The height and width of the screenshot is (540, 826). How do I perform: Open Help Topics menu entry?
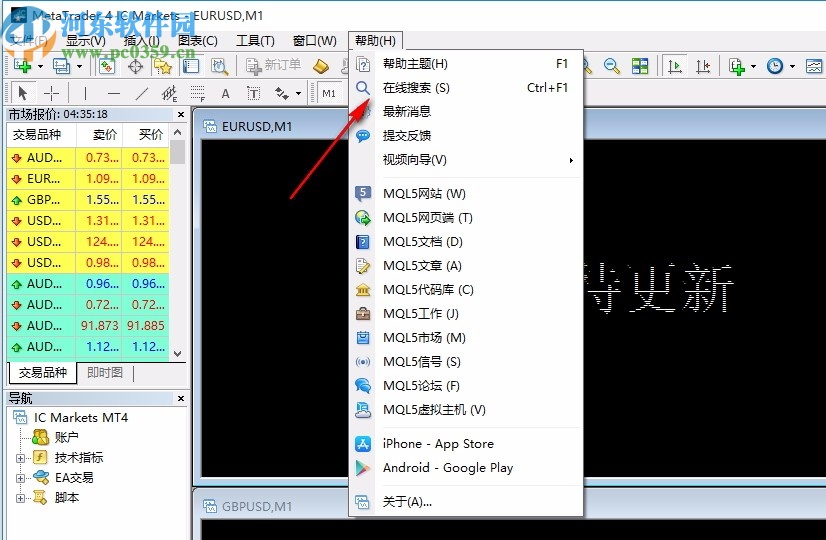(x=466, y=64)
